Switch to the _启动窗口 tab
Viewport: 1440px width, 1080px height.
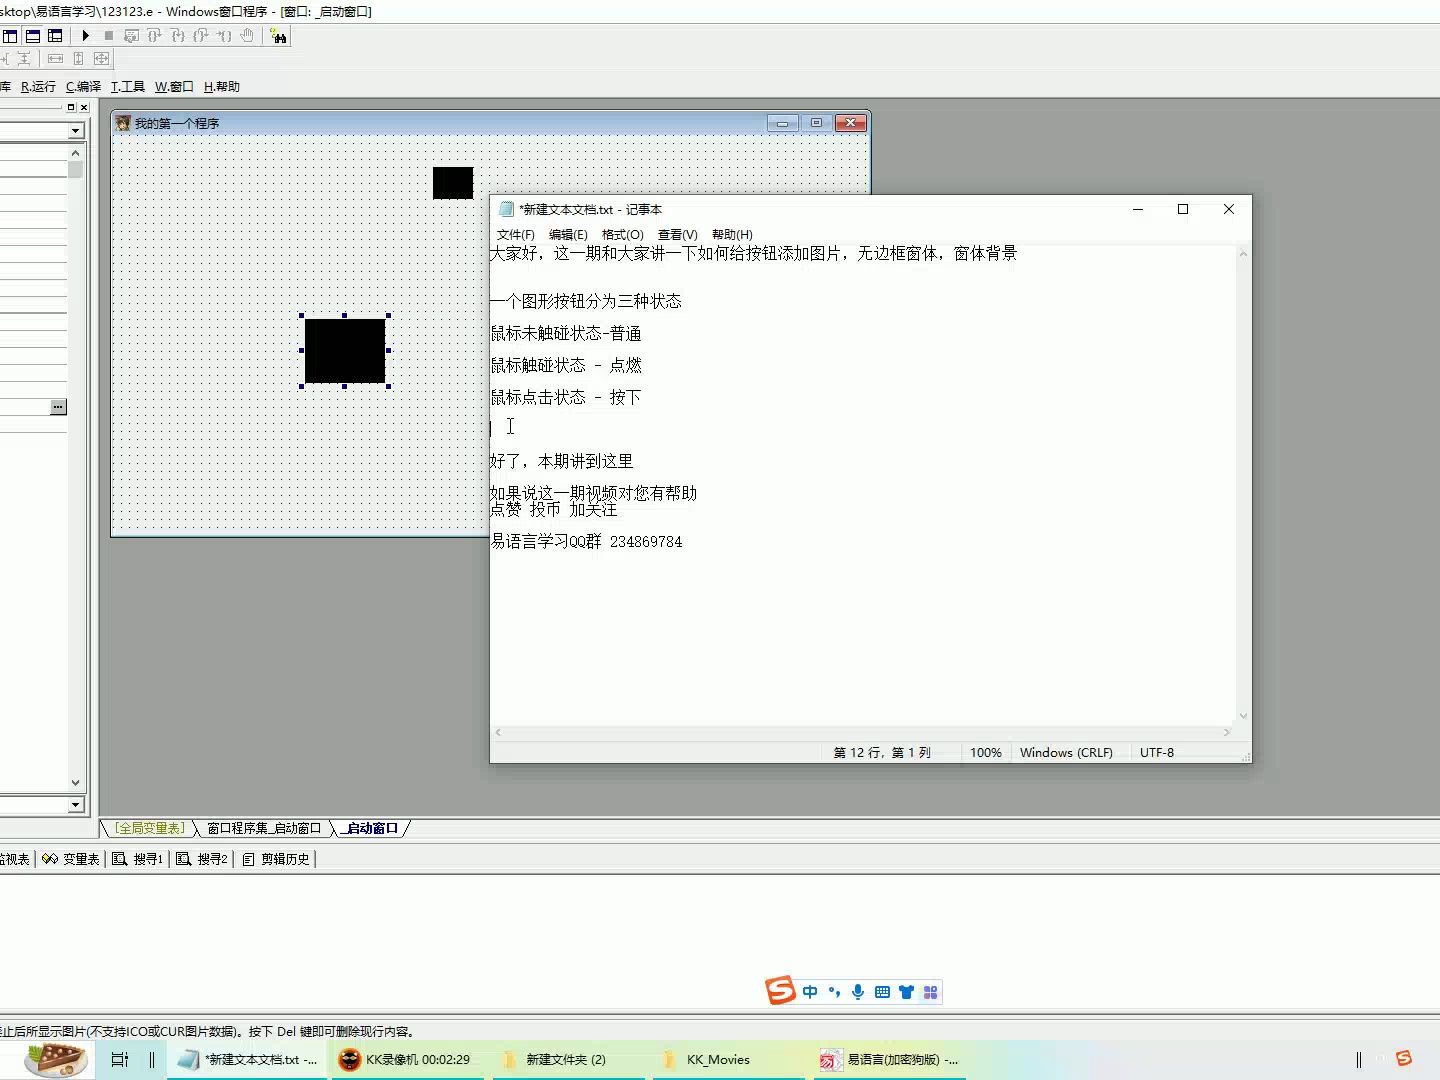coord(370,828)
